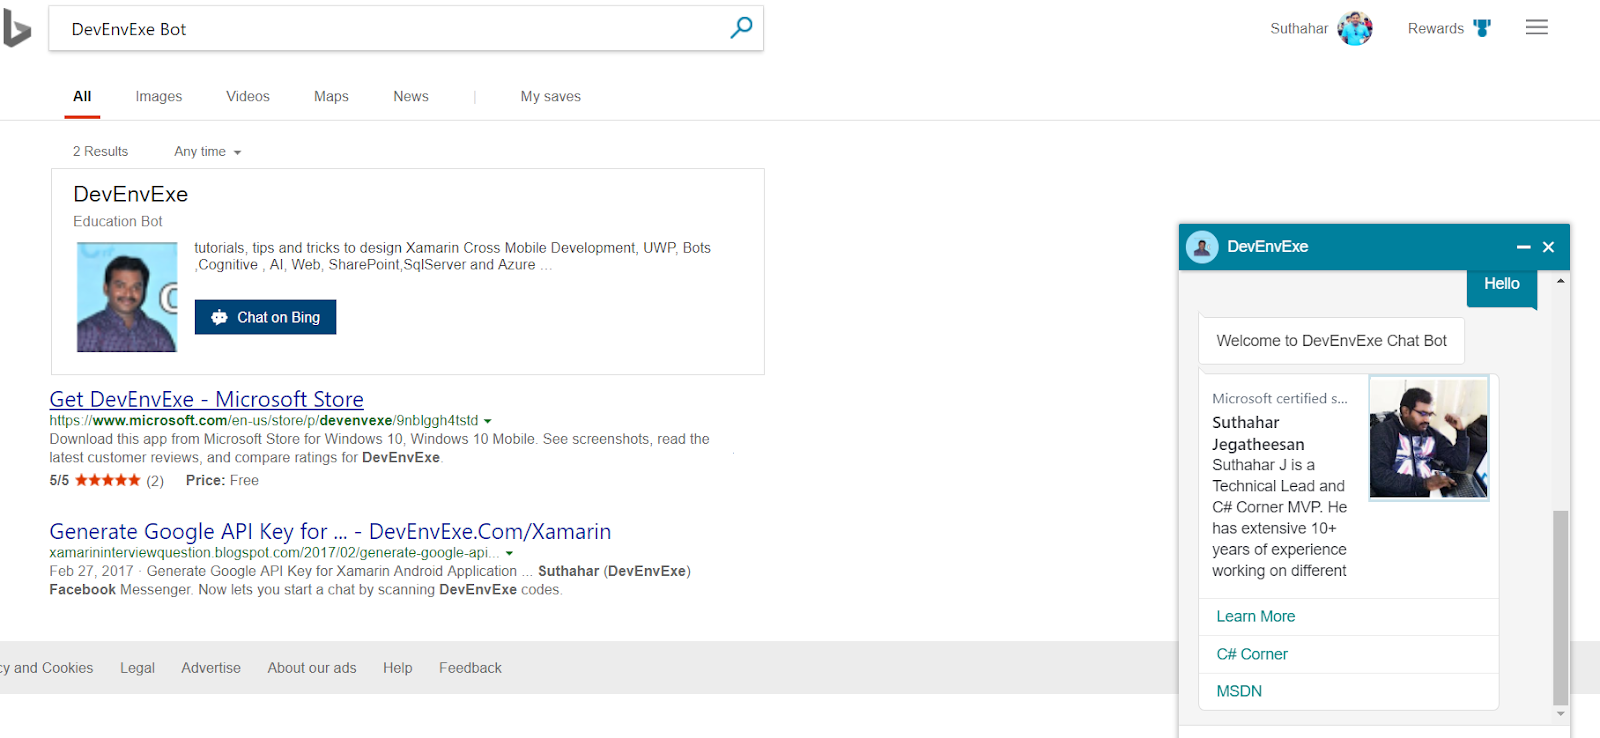The image size is (1600, 738).
Task: Select the All tab
Action: pyautogui.click(x=82, y=96)
